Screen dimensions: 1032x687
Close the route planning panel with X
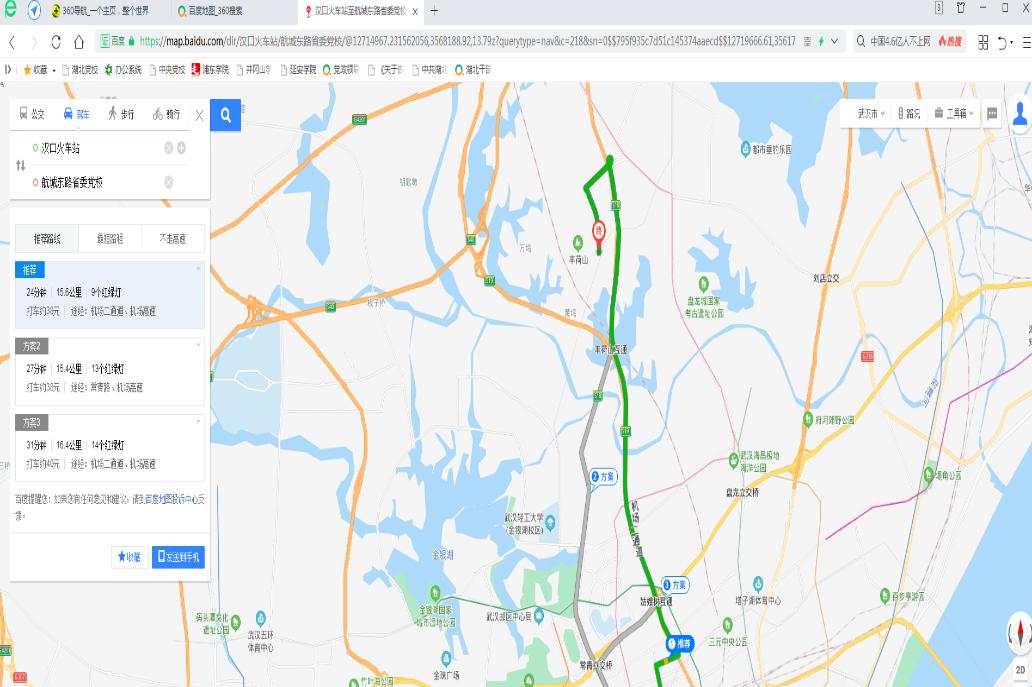[x=199, y=115]
